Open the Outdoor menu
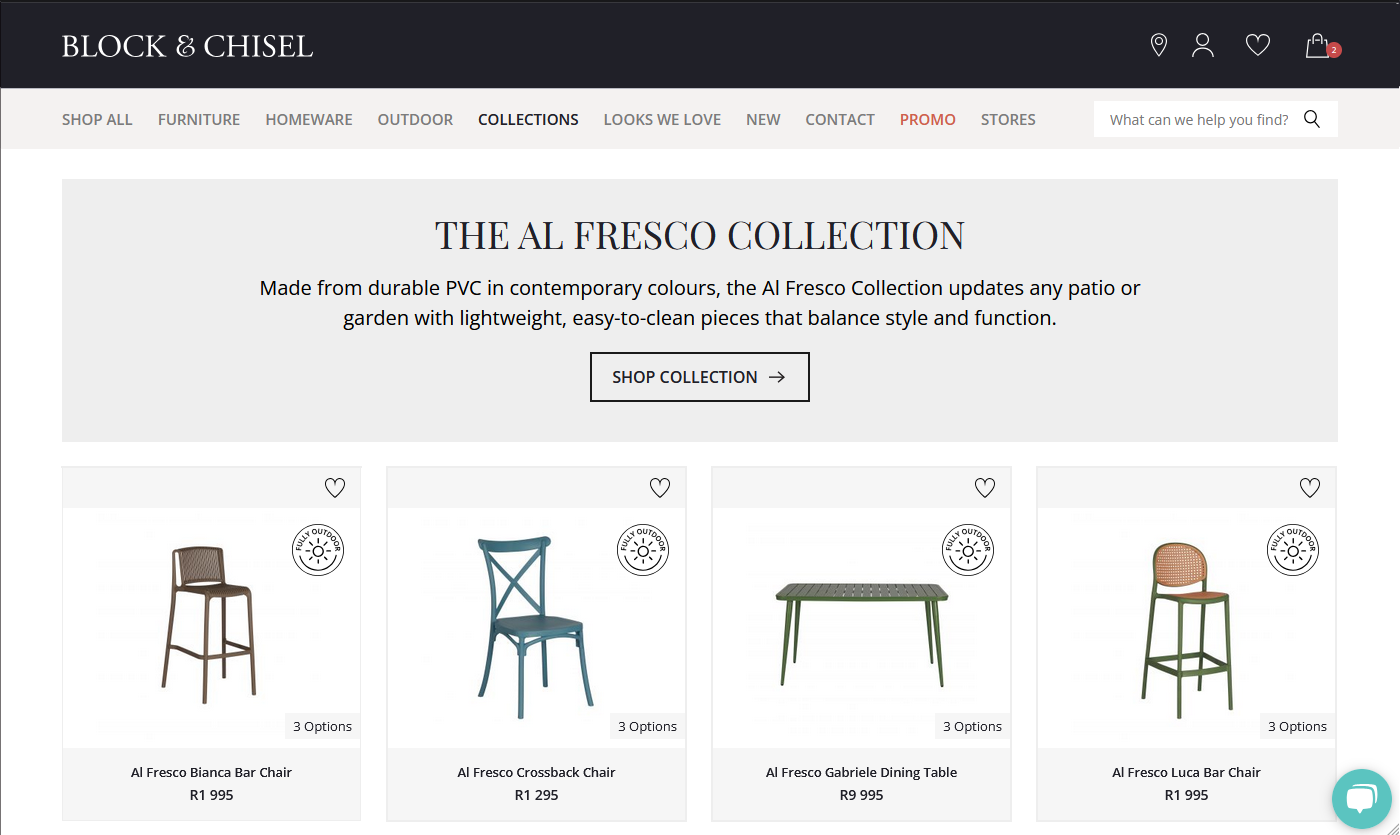1400x835 pixels. coord(415,119)
